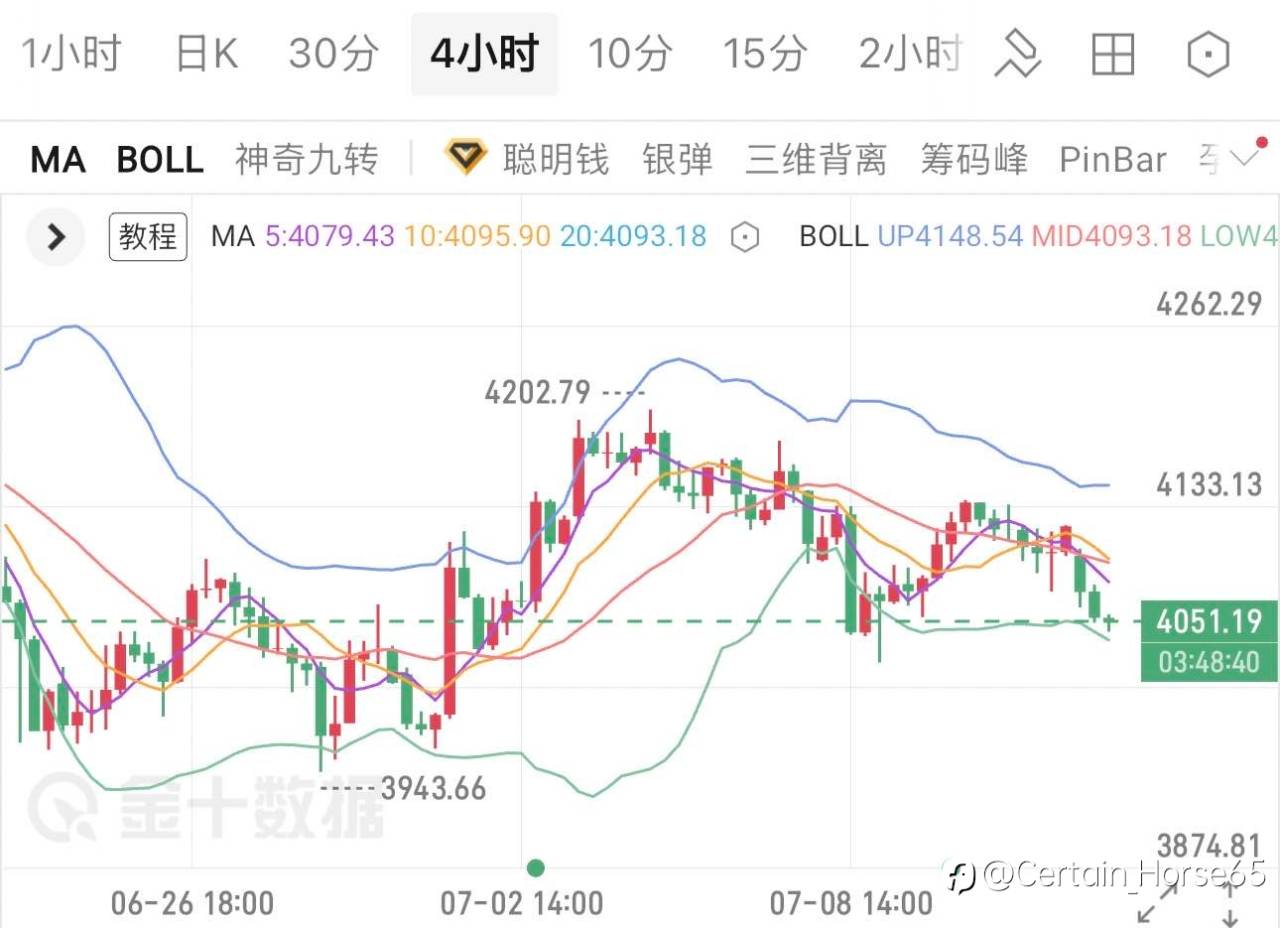Select the 2小时 timeframe tab
This screenshot has width=1280, height=928.
coord(910,53)
